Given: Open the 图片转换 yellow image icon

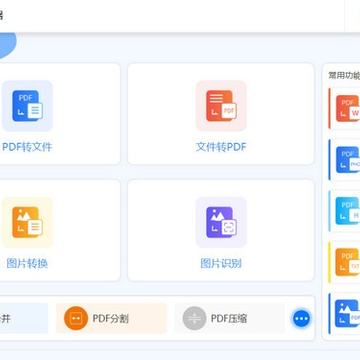Looking at the screenshot, I should pos(27,222).
